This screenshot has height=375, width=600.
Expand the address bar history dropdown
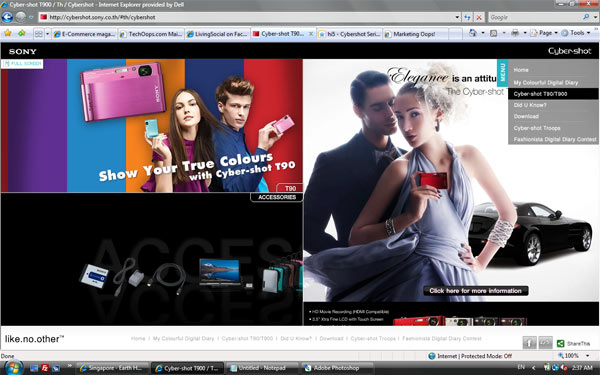click(457, 17)
